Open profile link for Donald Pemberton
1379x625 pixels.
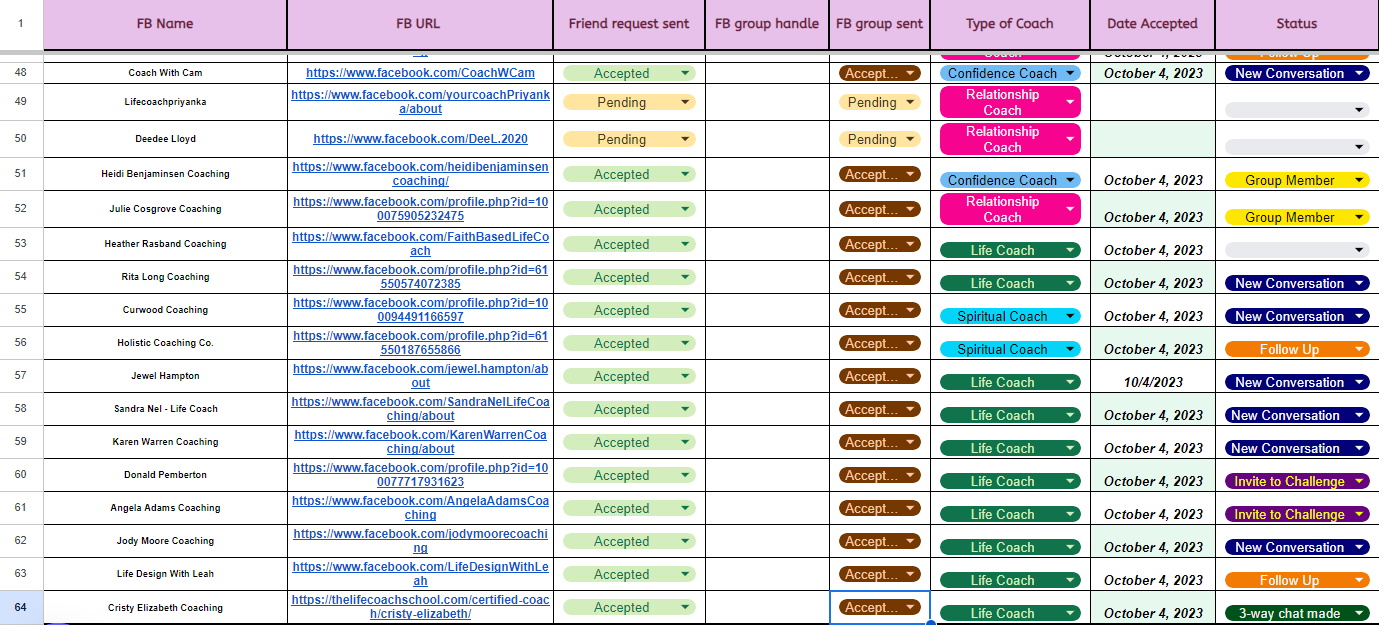point(420,475)
